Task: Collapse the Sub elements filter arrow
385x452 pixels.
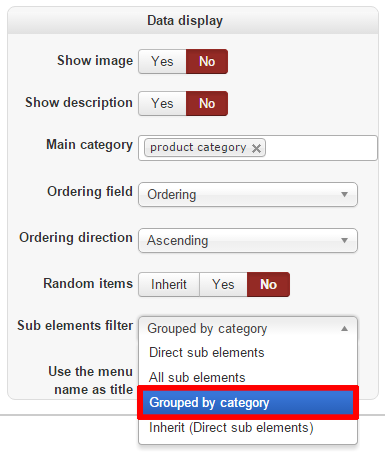Action: 345,329
